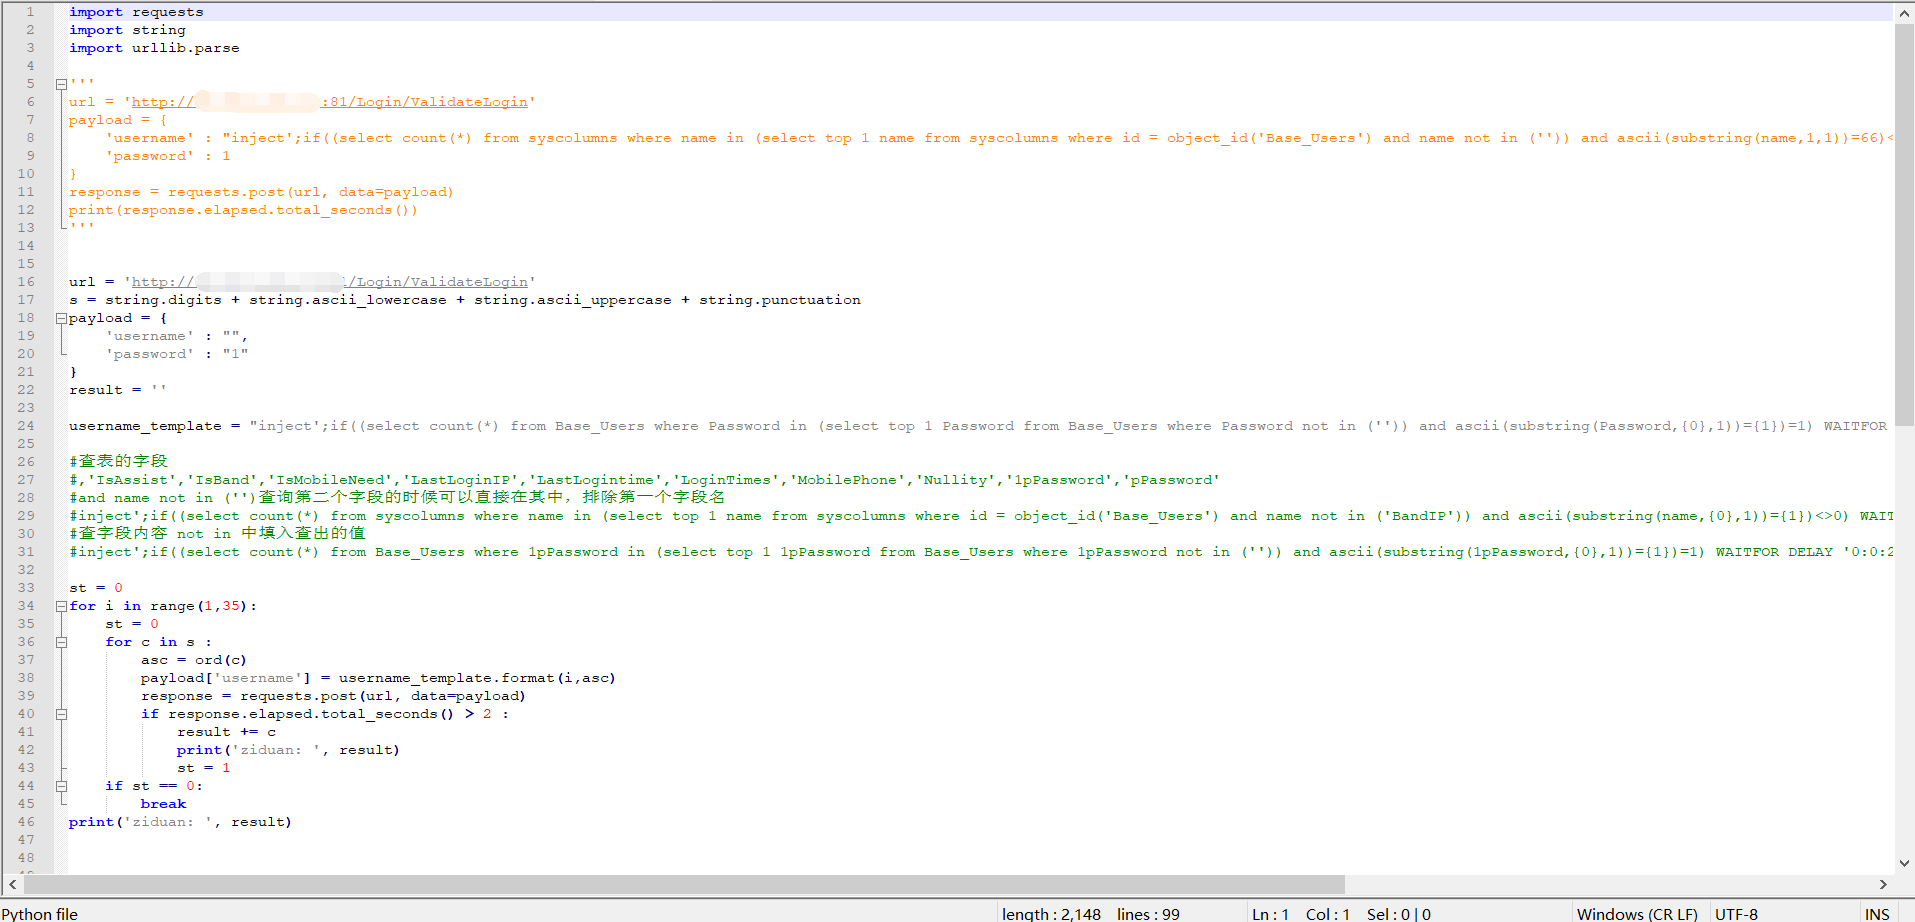Collapse the 'for i in range' loop fold
Viewport: 1915px width, 922px height.
(61, 606)
